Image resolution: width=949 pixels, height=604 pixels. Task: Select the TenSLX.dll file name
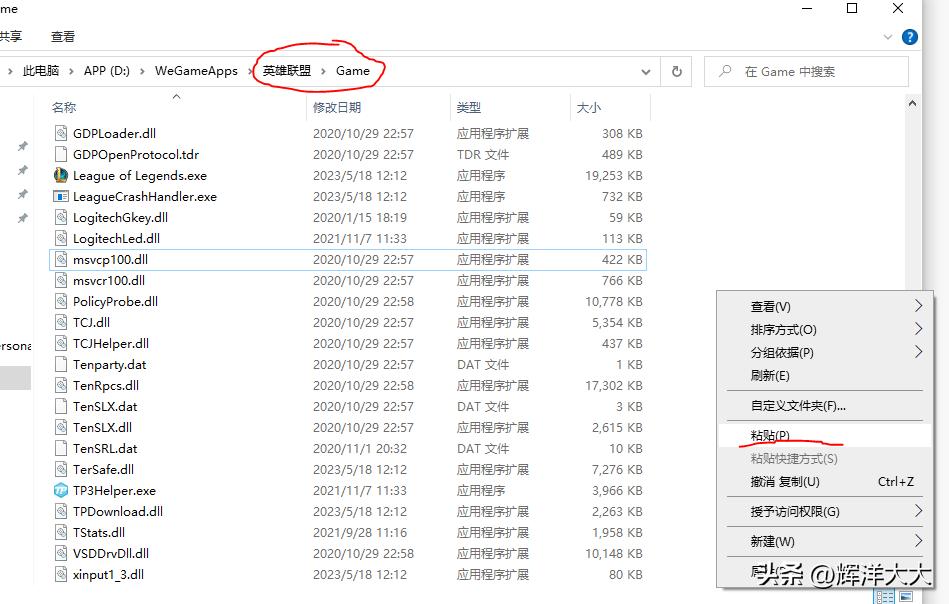(x=102, y=427)
